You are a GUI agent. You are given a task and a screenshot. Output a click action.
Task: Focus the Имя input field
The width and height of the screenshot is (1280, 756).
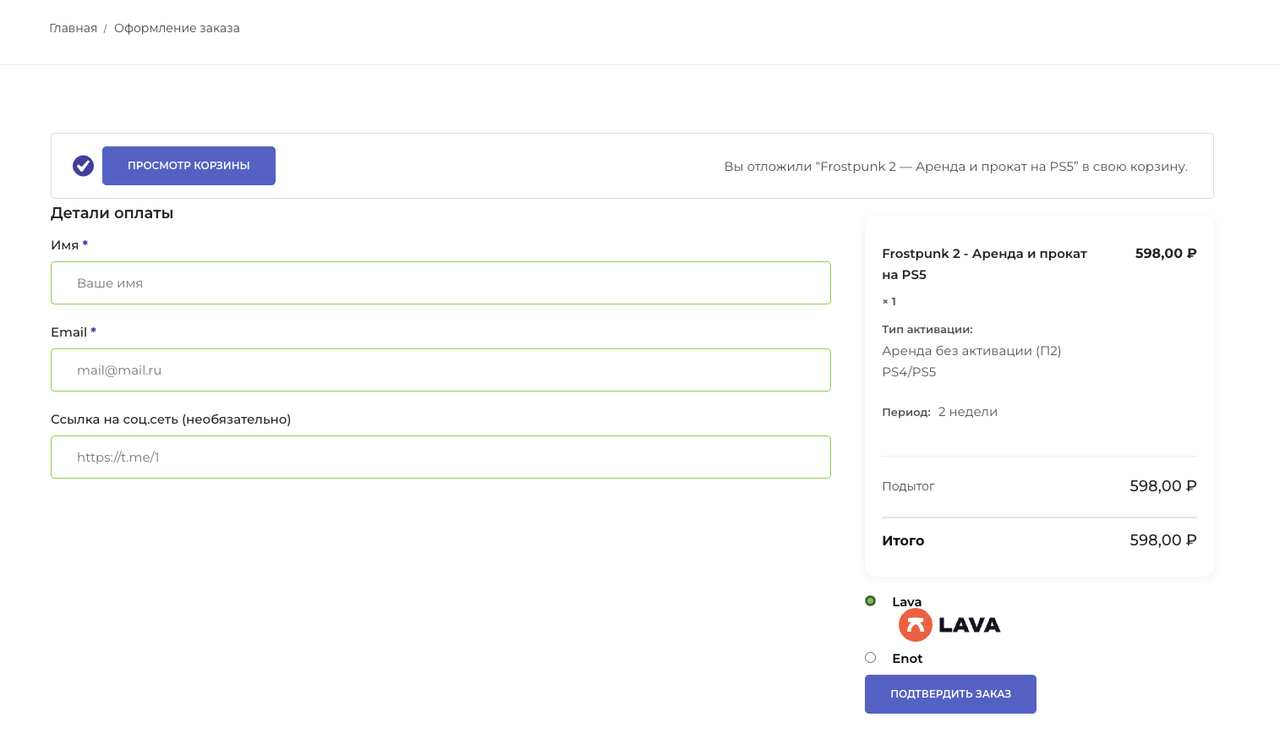click(441, 283)
